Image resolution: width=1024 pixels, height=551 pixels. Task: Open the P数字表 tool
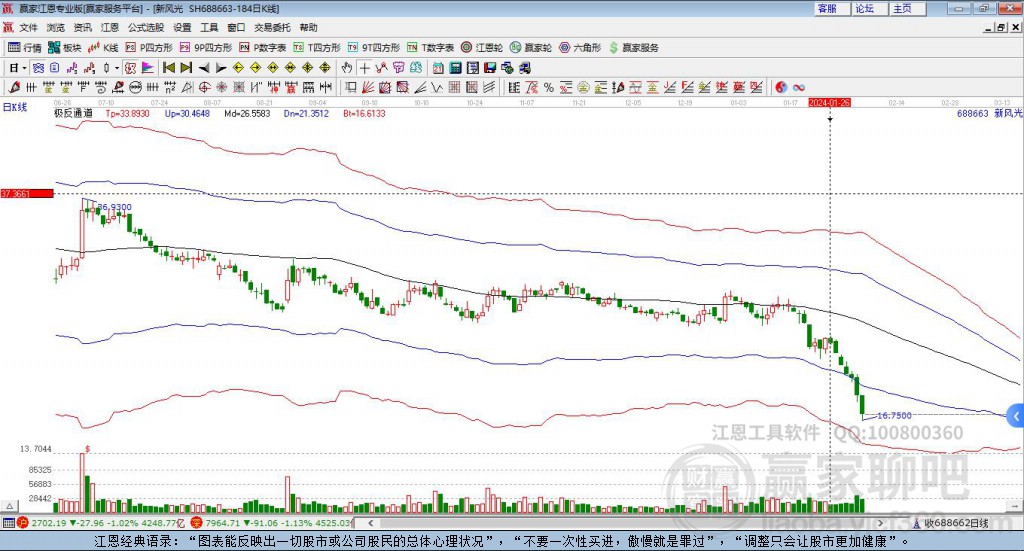click(263, 48)
